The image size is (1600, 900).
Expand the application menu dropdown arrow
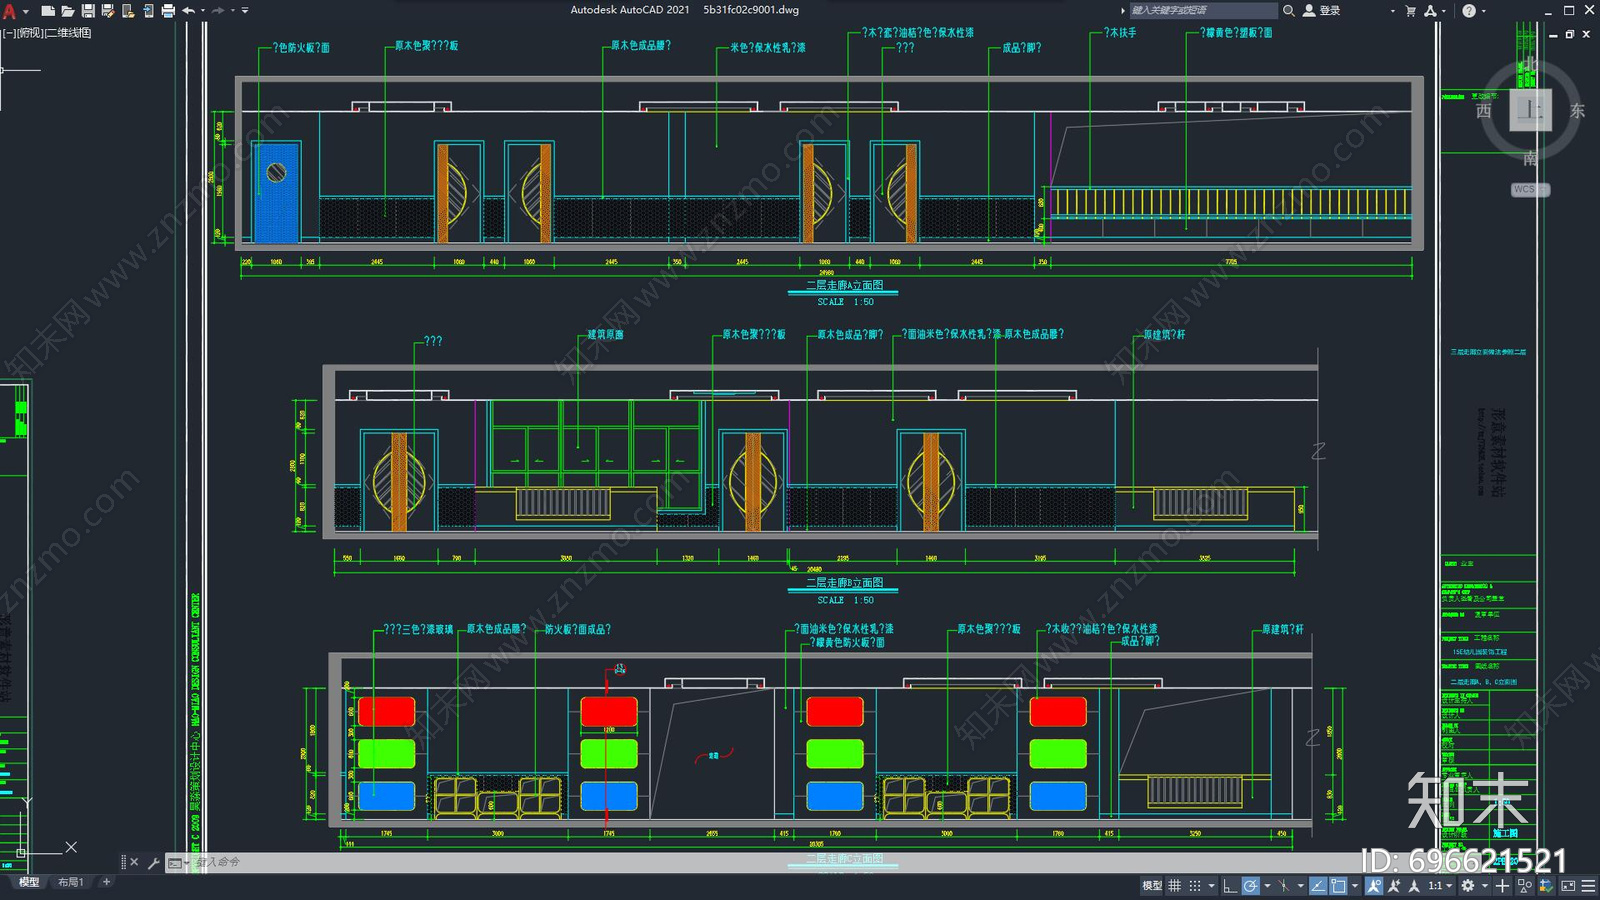point(25,11)
